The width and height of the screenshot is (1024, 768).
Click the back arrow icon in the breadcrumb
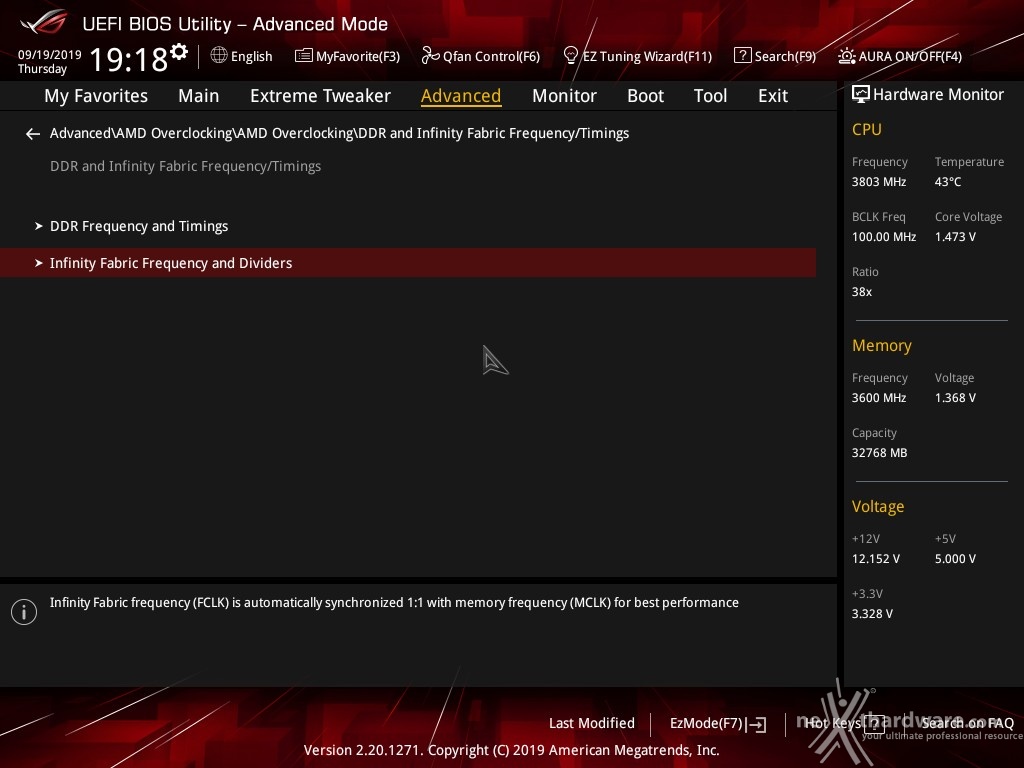click(33, 134)
